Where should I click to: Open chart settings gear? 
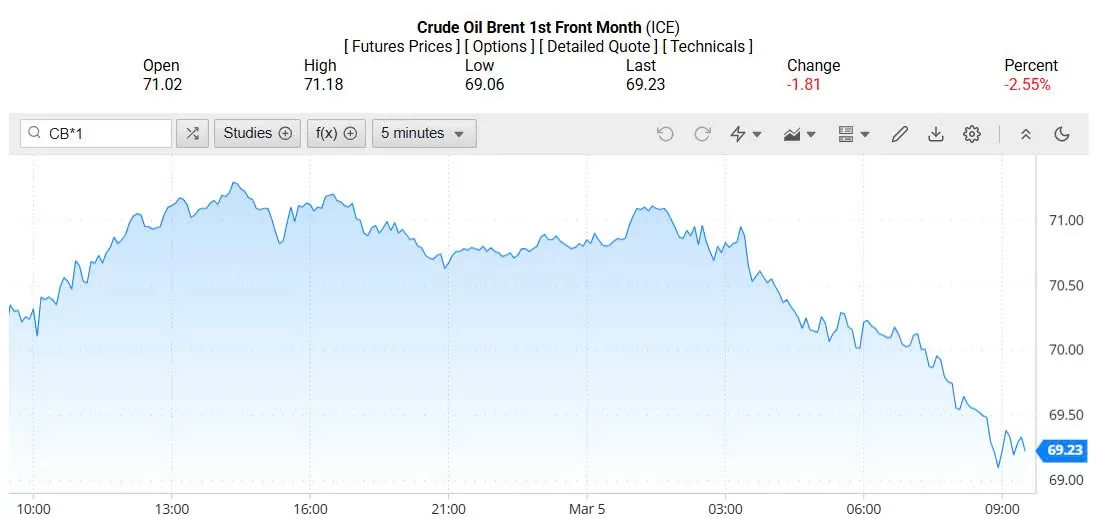click(971, 134)
